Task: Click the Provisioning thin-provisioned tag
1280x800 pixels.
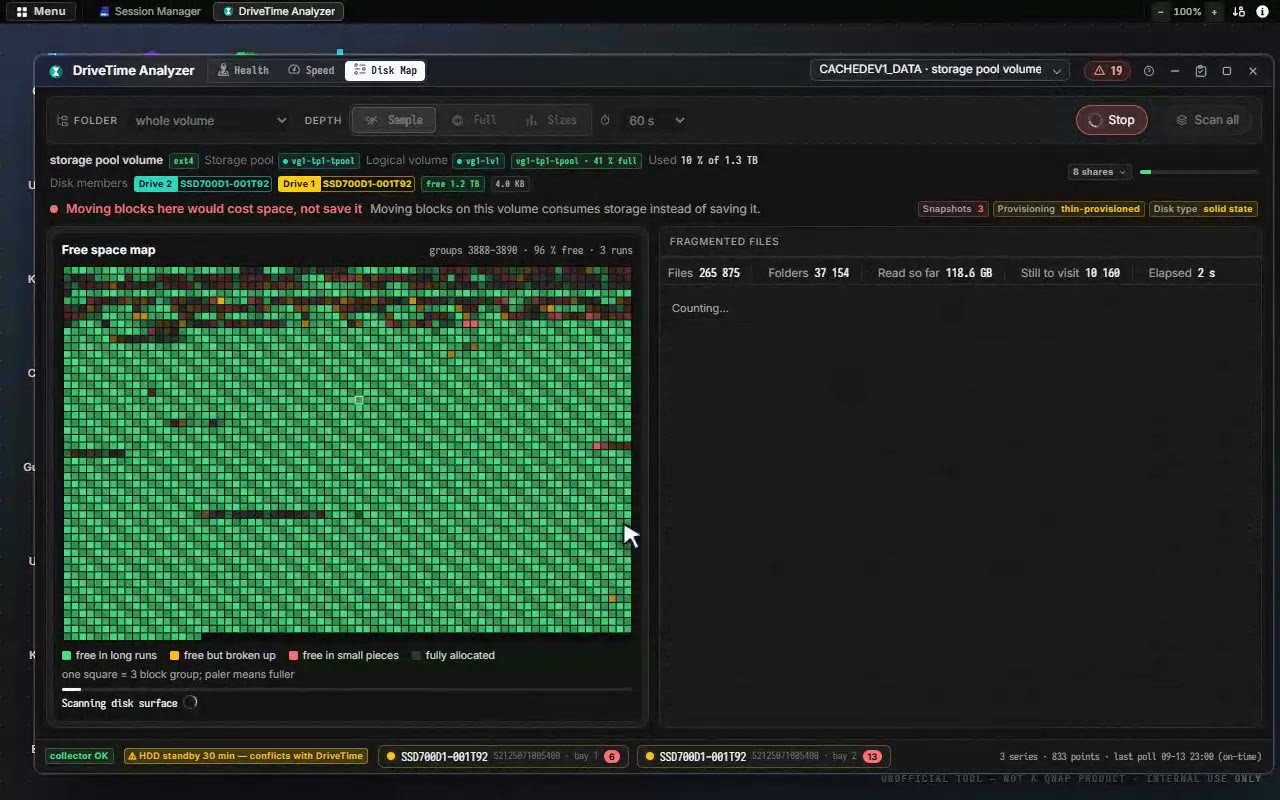Action: 1068,209
